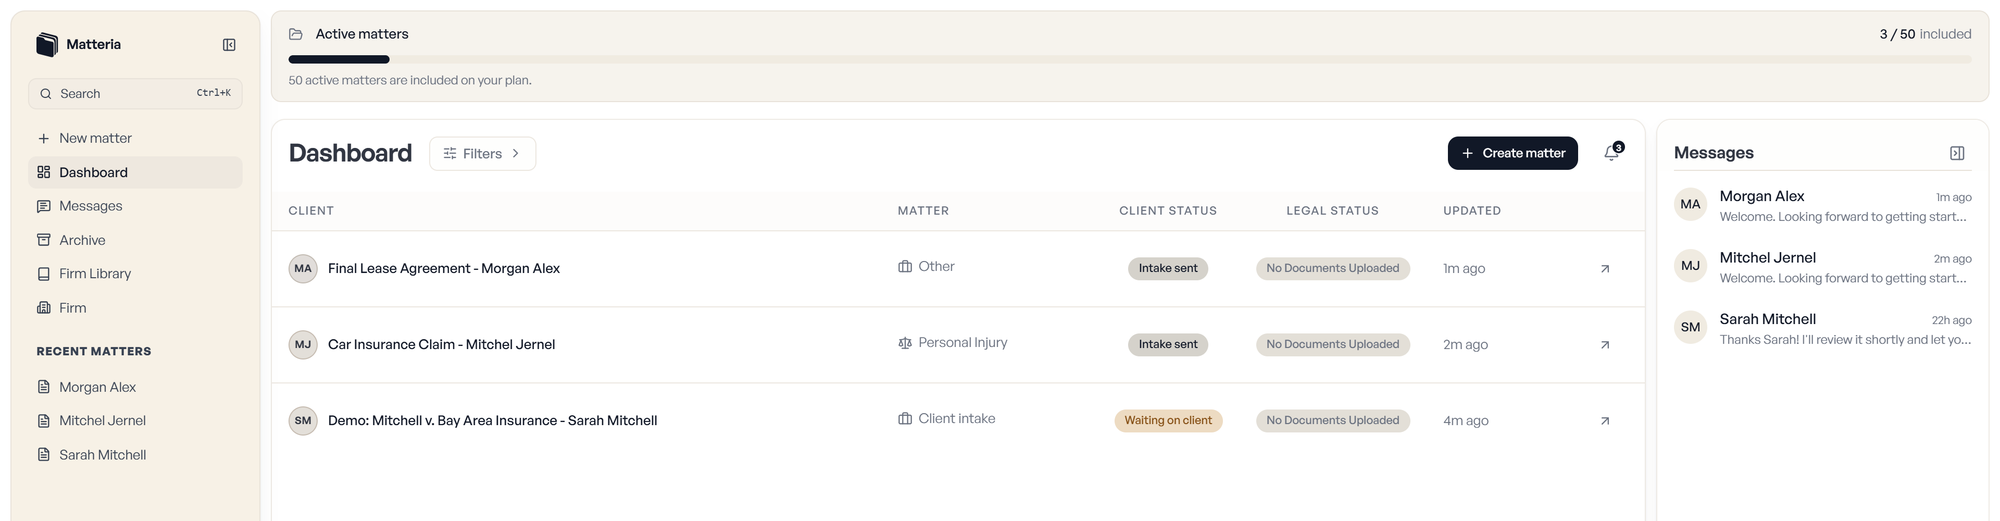Click the 3 / 50 included text
Image resolution: width=2000 pixels, height=521 pixels.
click(x=1925, y=34)
